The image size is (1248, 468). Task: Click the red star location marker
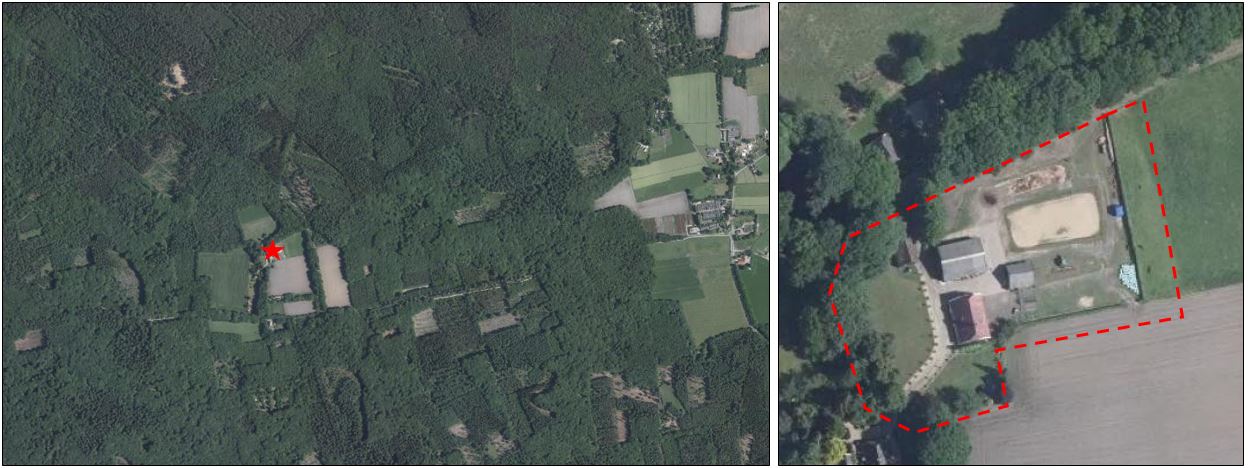pyautogui.click(x=272, y=250)
